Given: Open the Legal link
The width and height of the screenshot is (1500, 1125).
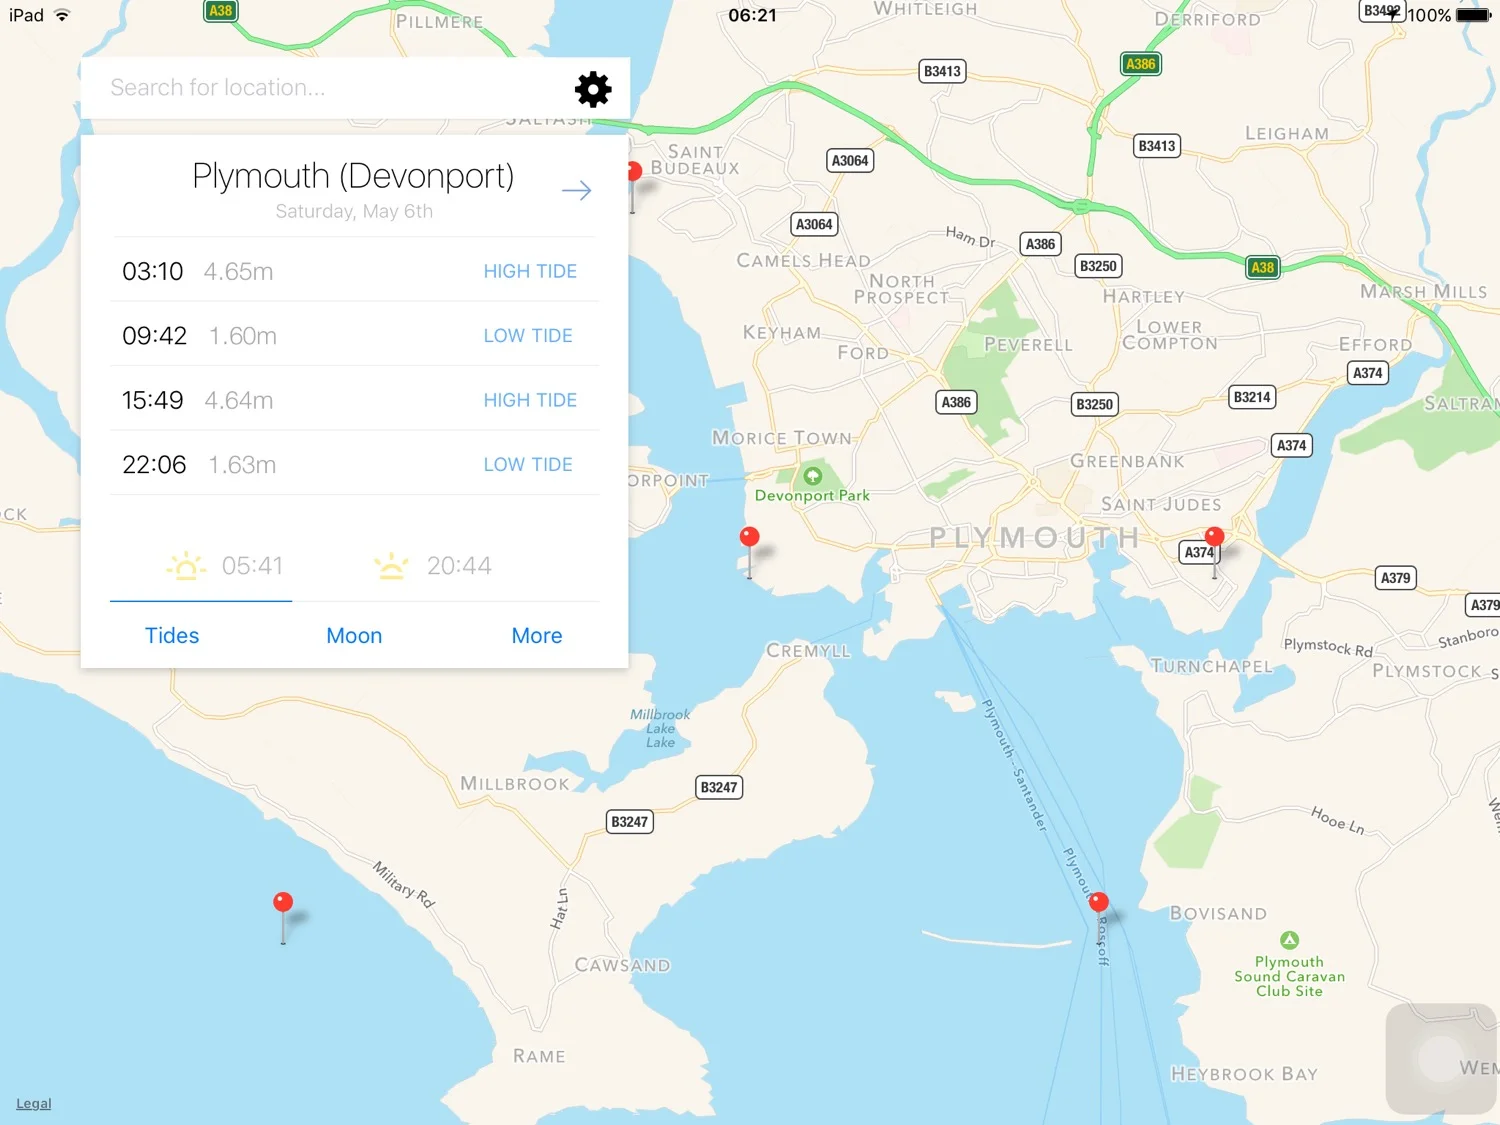Looking at the screenshot, I should click(x=34, y=1104).
